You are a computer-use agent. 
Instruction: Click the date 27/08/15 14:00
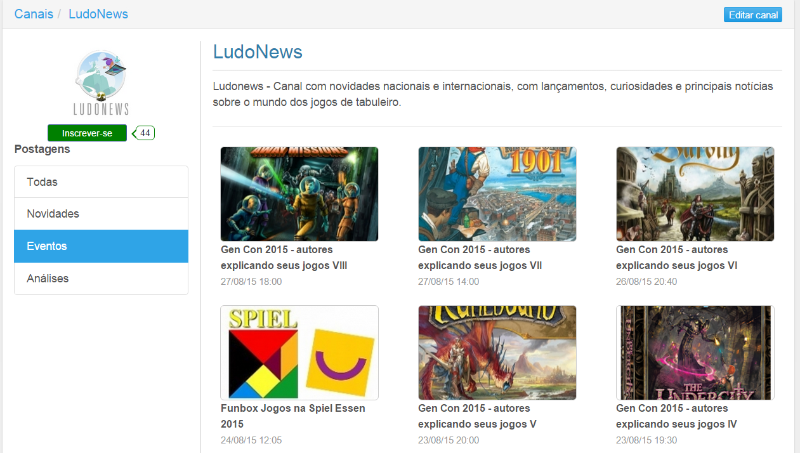coord(448,282)
